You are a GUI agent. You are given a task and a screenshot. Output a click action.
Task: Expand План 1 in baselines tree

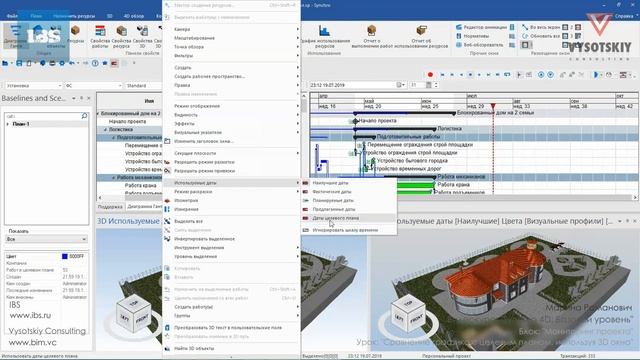[8, 124]
